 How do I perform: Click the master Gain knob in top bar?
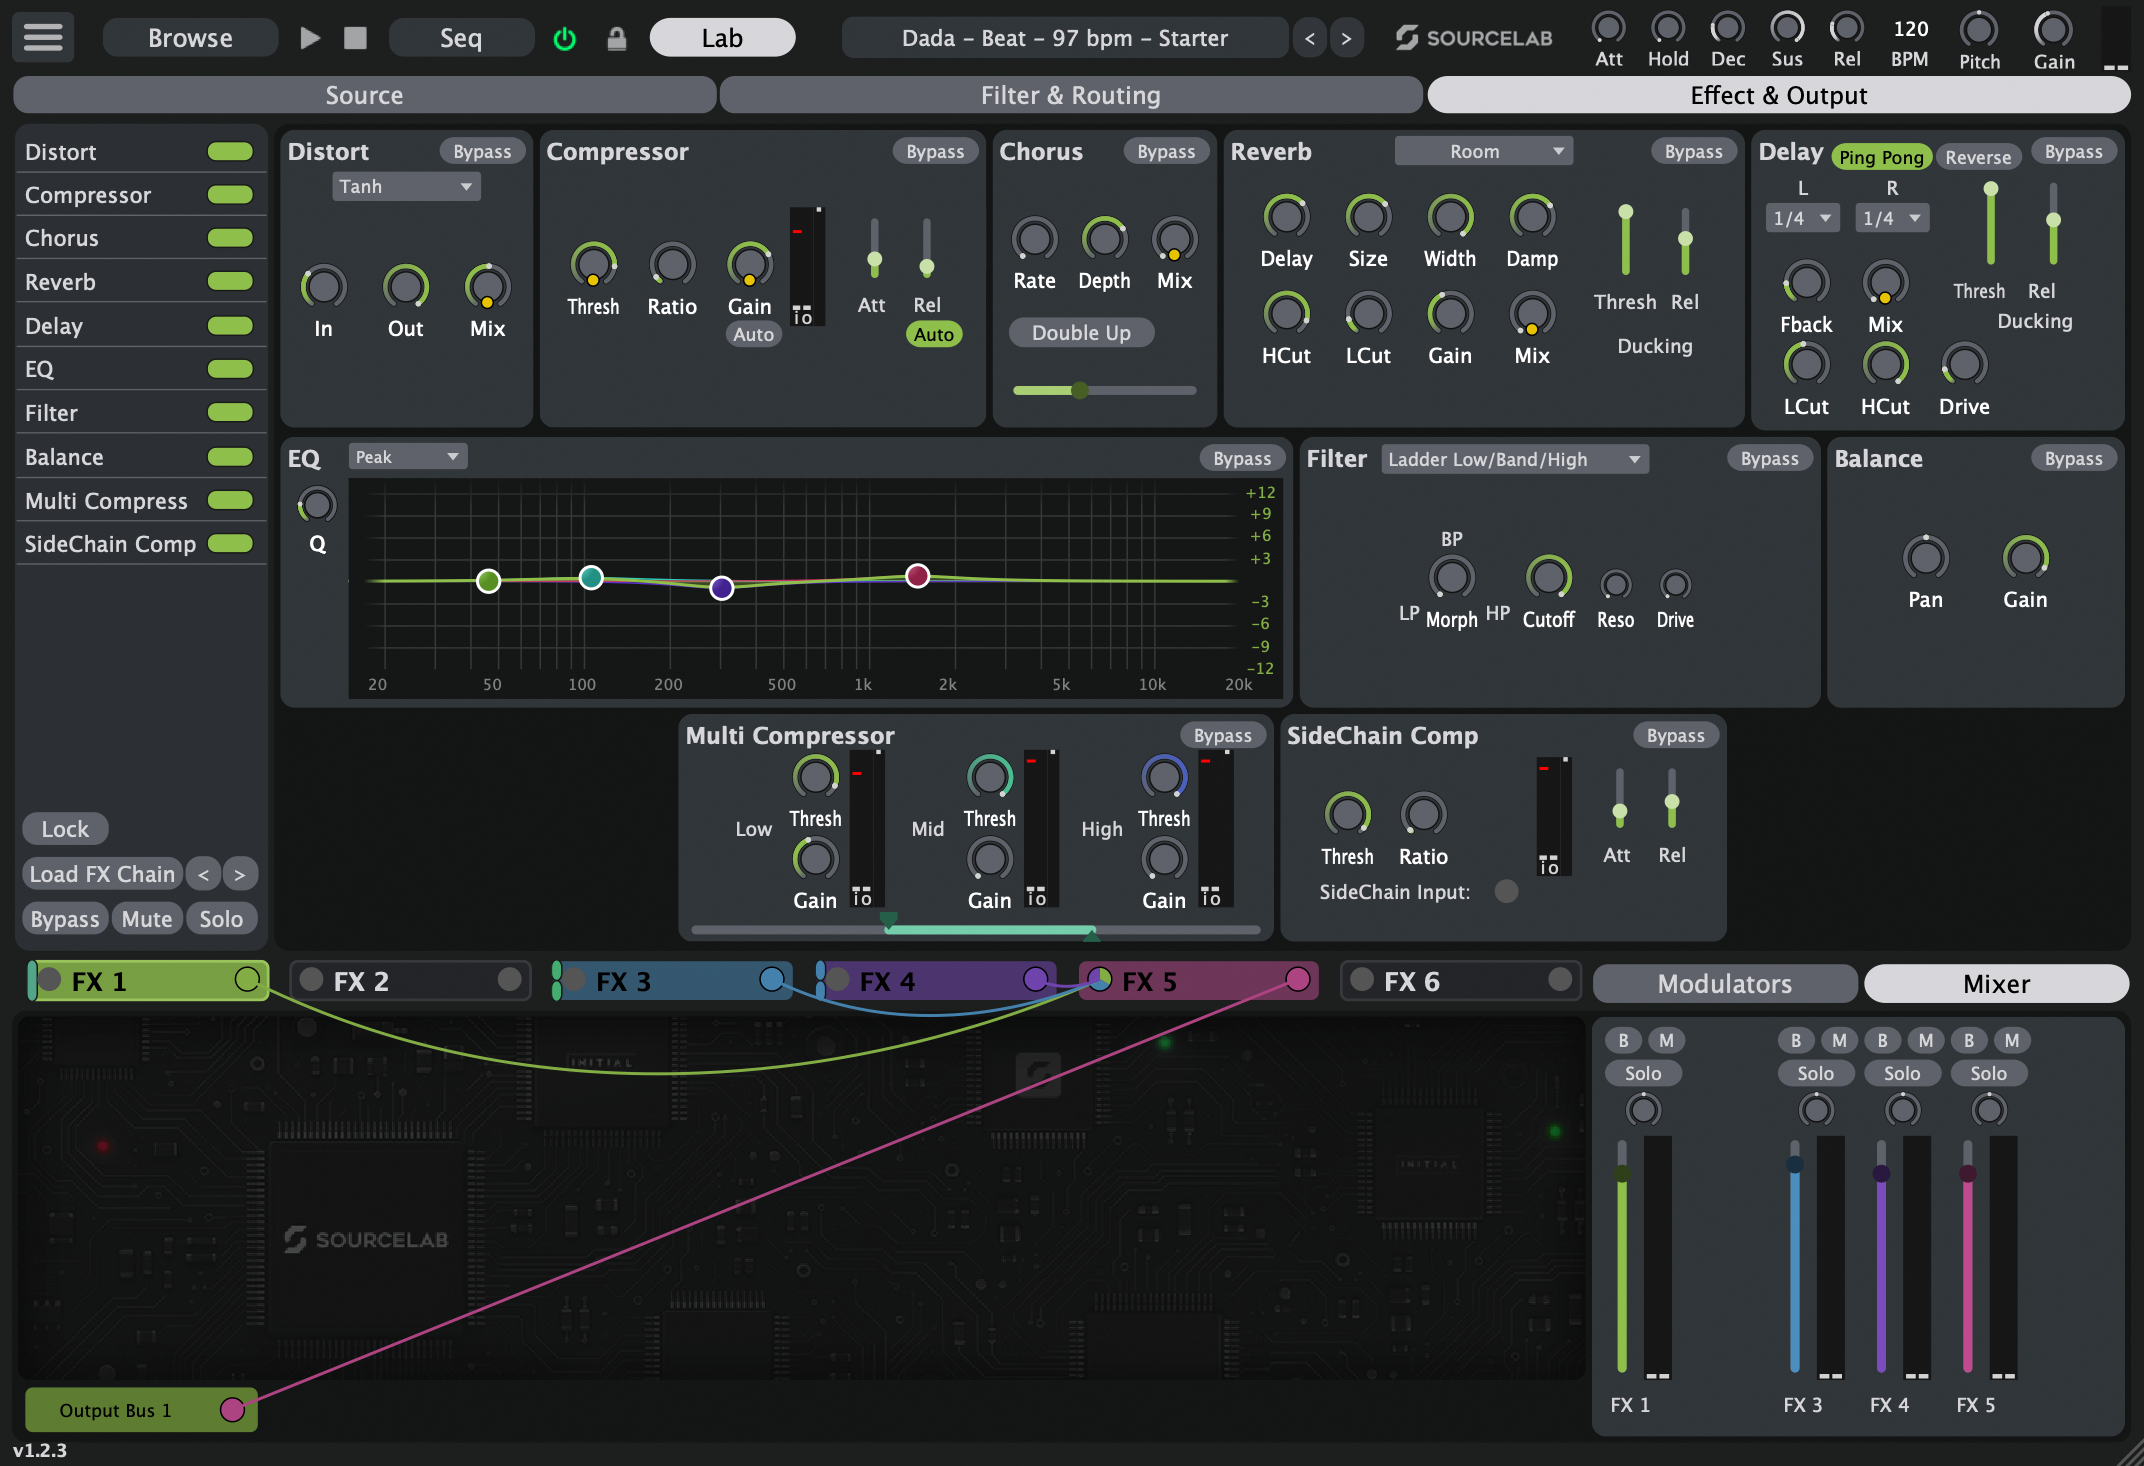coord(2053,30)
